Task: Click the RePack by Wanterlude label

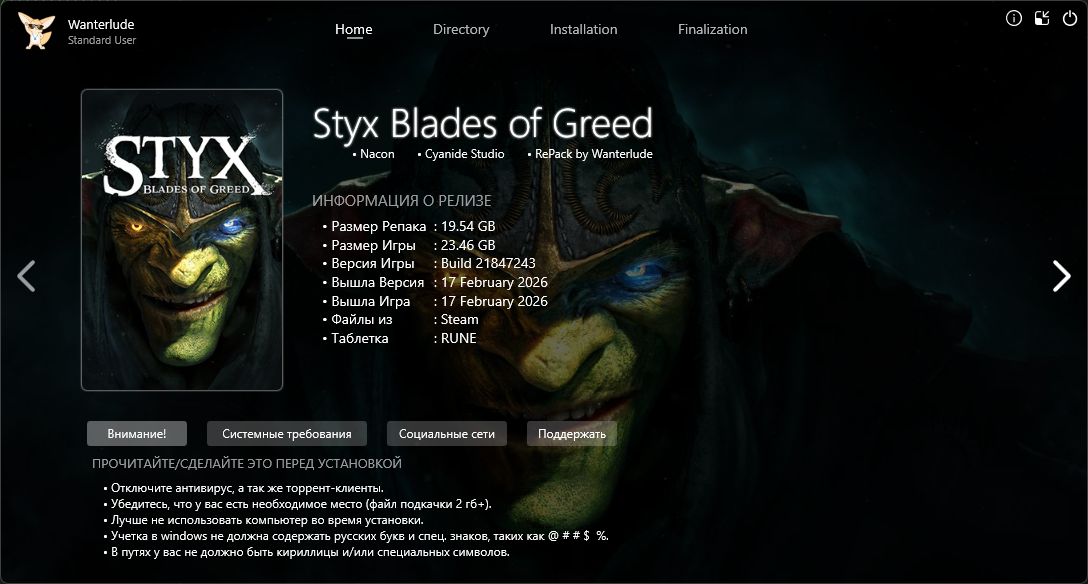Action: [593, 154]
